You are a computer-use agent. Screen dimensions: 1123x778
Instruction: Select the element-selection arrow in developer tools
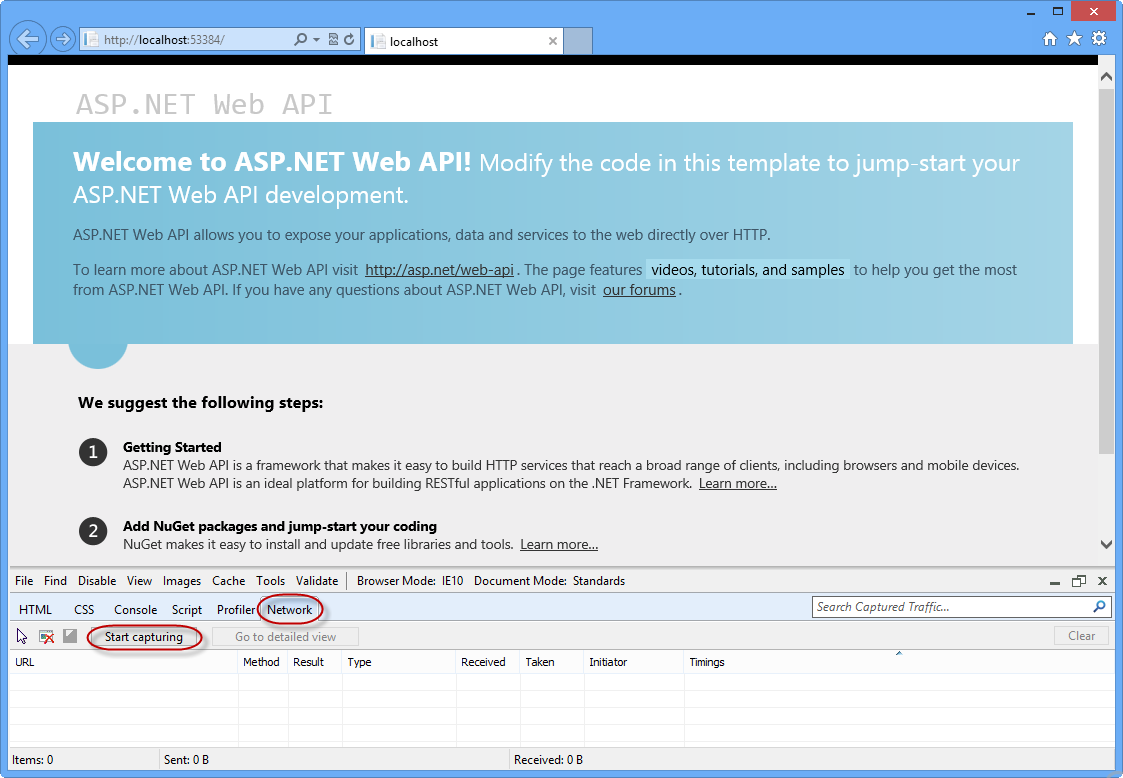[20, 635]
